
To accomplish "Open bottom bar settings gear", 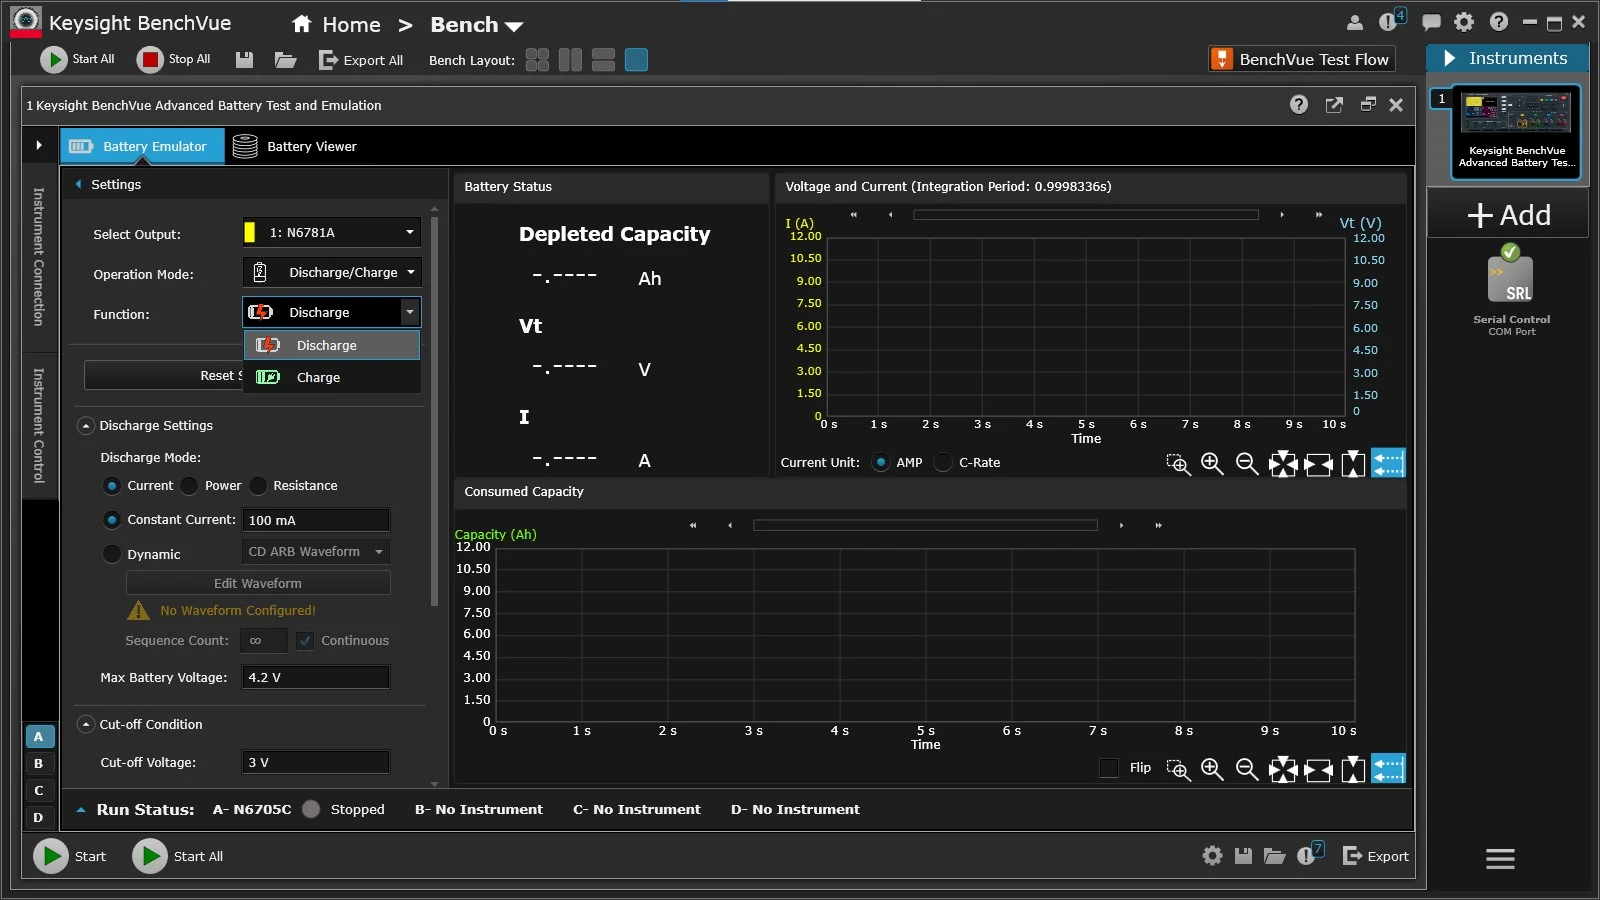I will pyautogui.click(x=1212, y=856).
